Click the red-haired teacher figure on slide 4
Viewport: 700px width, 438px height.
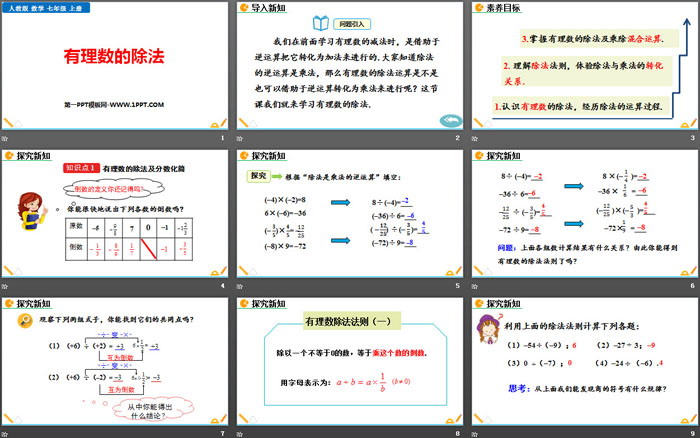(32, 210)
